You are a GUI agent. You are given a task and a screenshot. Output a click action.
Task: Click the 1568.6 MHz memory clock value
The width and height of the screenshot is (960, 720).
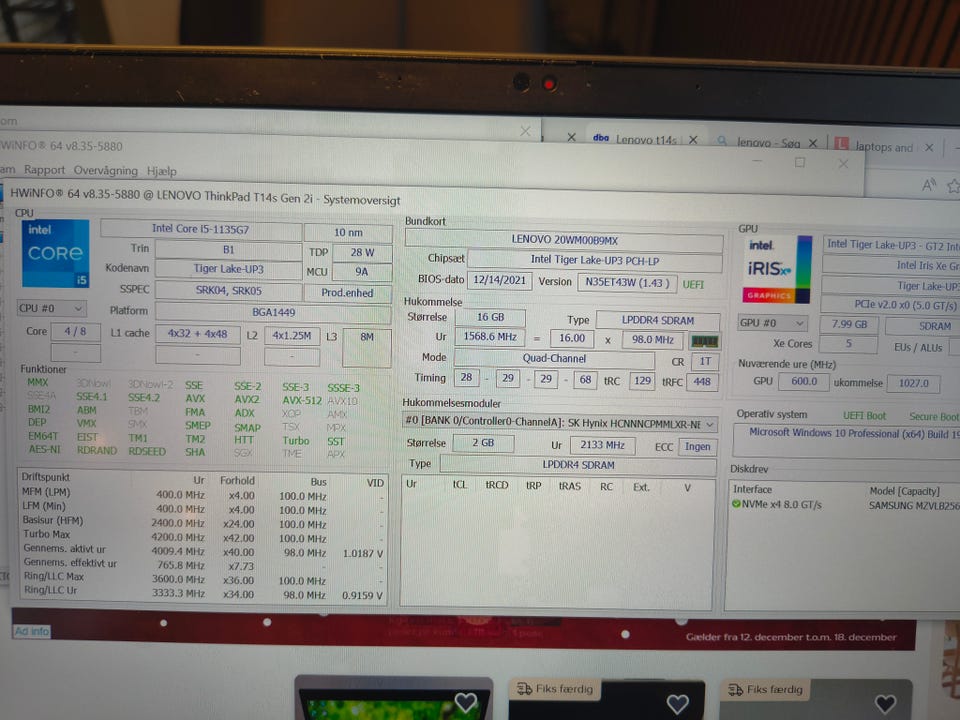pyautogui.click(x=490, y=337)
